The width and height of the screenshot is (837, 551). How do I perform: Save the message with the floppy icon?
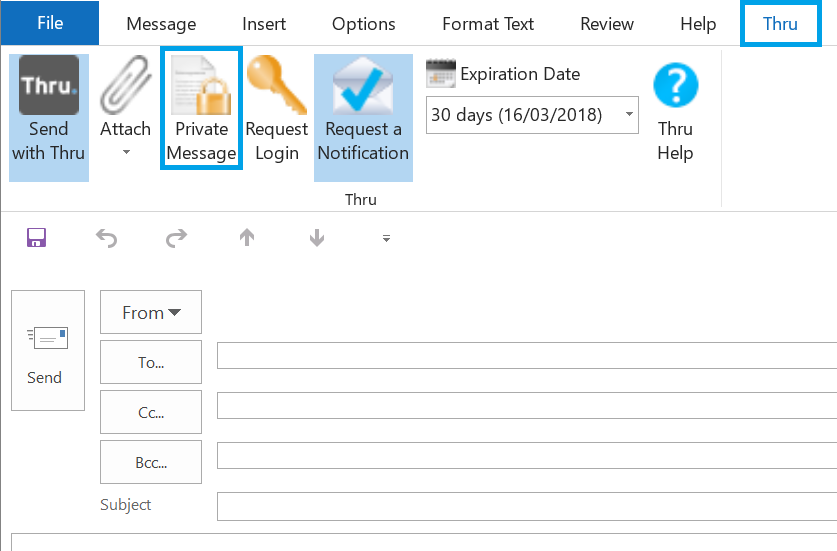coord(36,238)
